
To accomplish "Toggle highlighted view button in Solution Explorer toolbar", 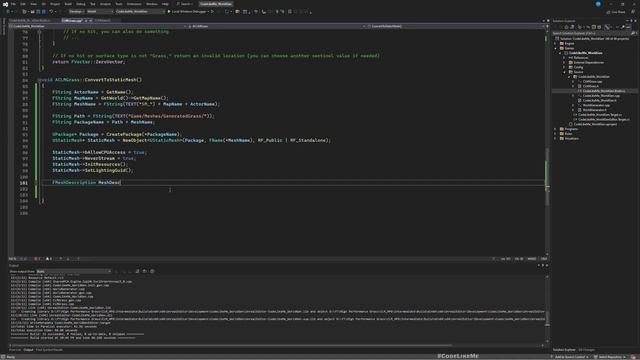I will pos(607,27).
